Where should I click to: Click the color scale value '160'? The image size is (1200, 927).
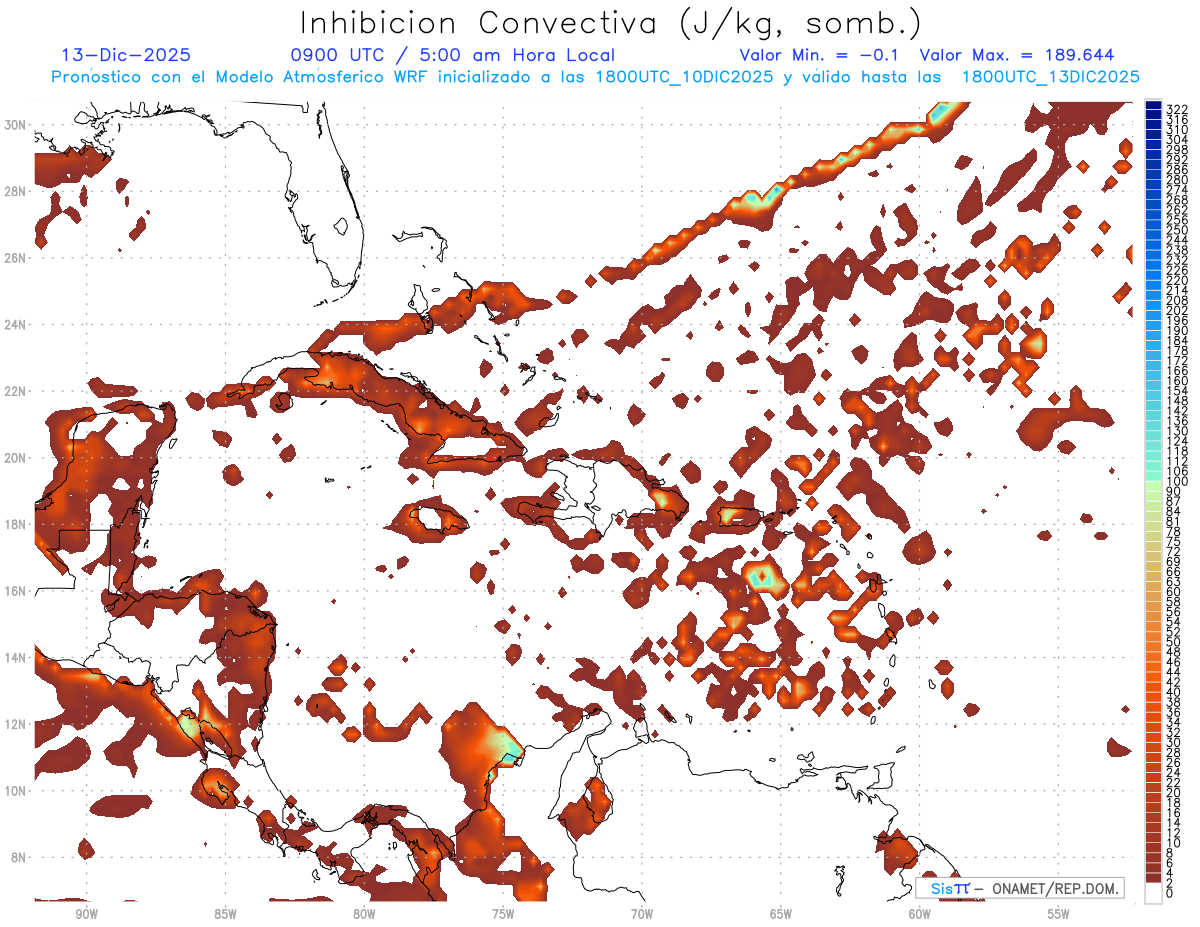tap(1176, 381)
